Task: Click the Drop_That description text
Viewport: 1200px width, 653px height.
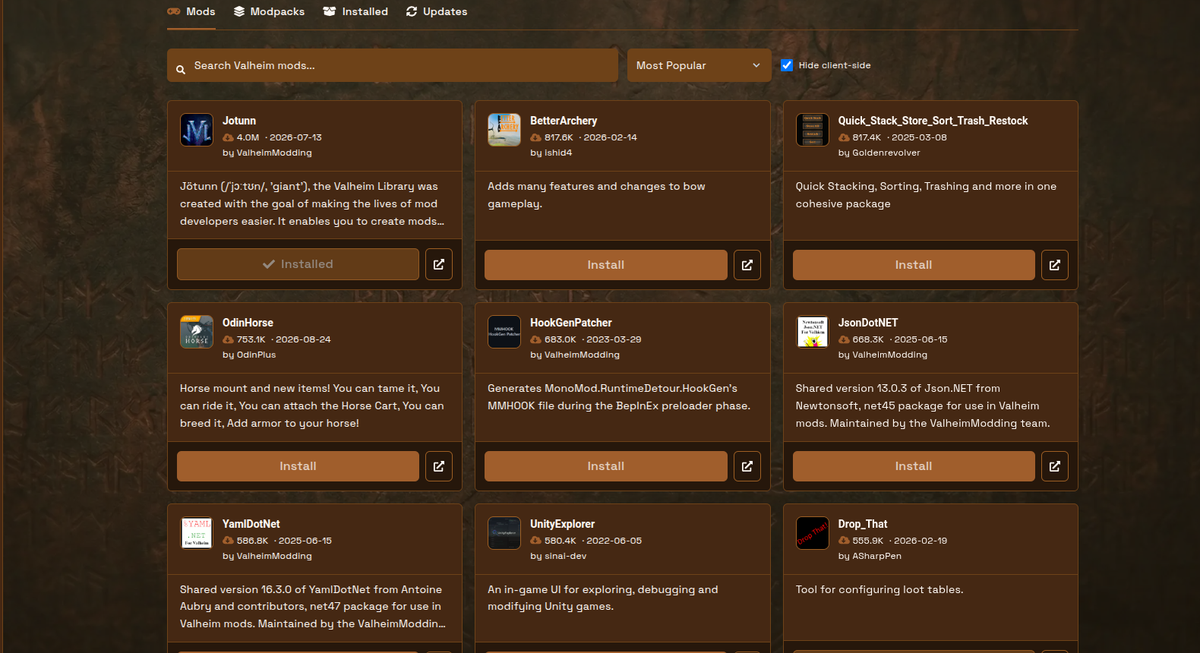Action: (880, 590)
